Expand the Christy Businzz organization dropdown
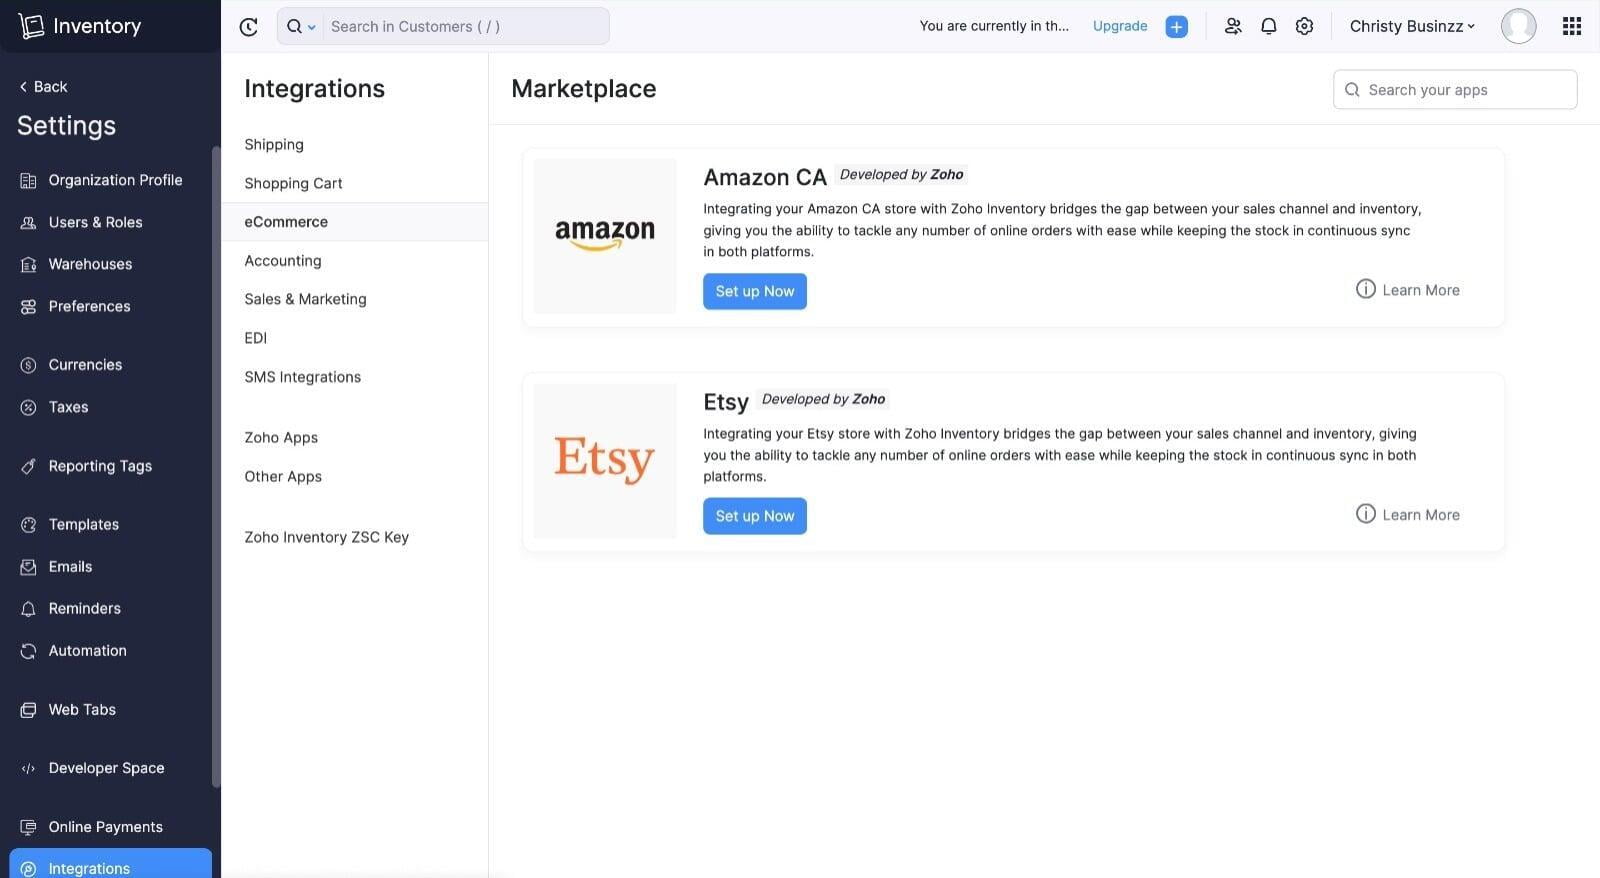 point(1412,26)
